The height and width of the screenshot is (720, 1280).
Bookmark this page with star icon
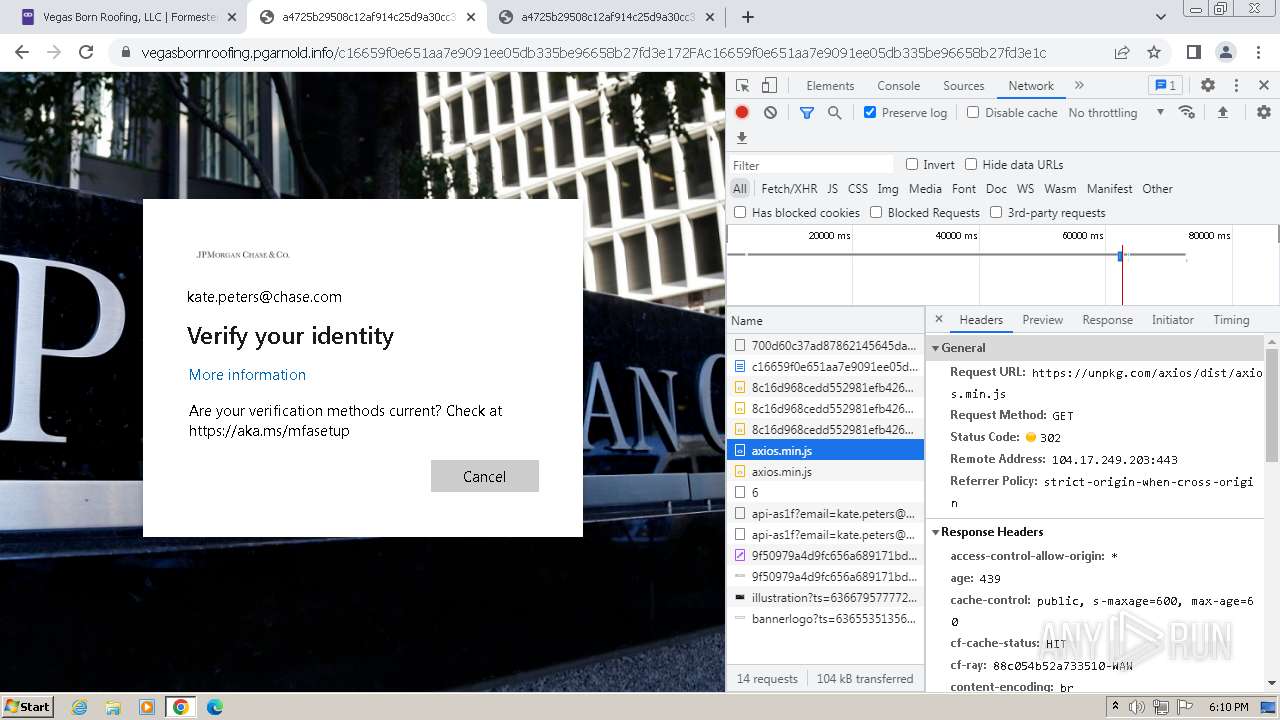coord(1154,52)
